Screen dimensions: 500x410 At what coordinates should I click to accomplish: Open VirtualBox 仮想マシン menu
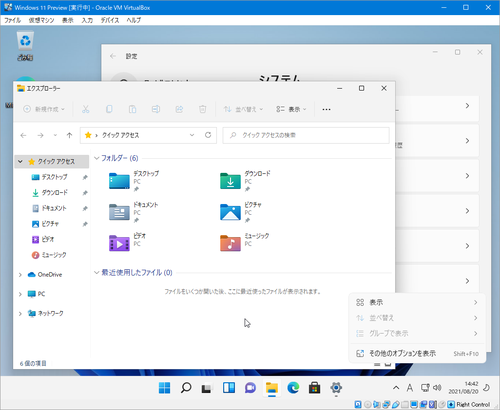coord(41,20)
